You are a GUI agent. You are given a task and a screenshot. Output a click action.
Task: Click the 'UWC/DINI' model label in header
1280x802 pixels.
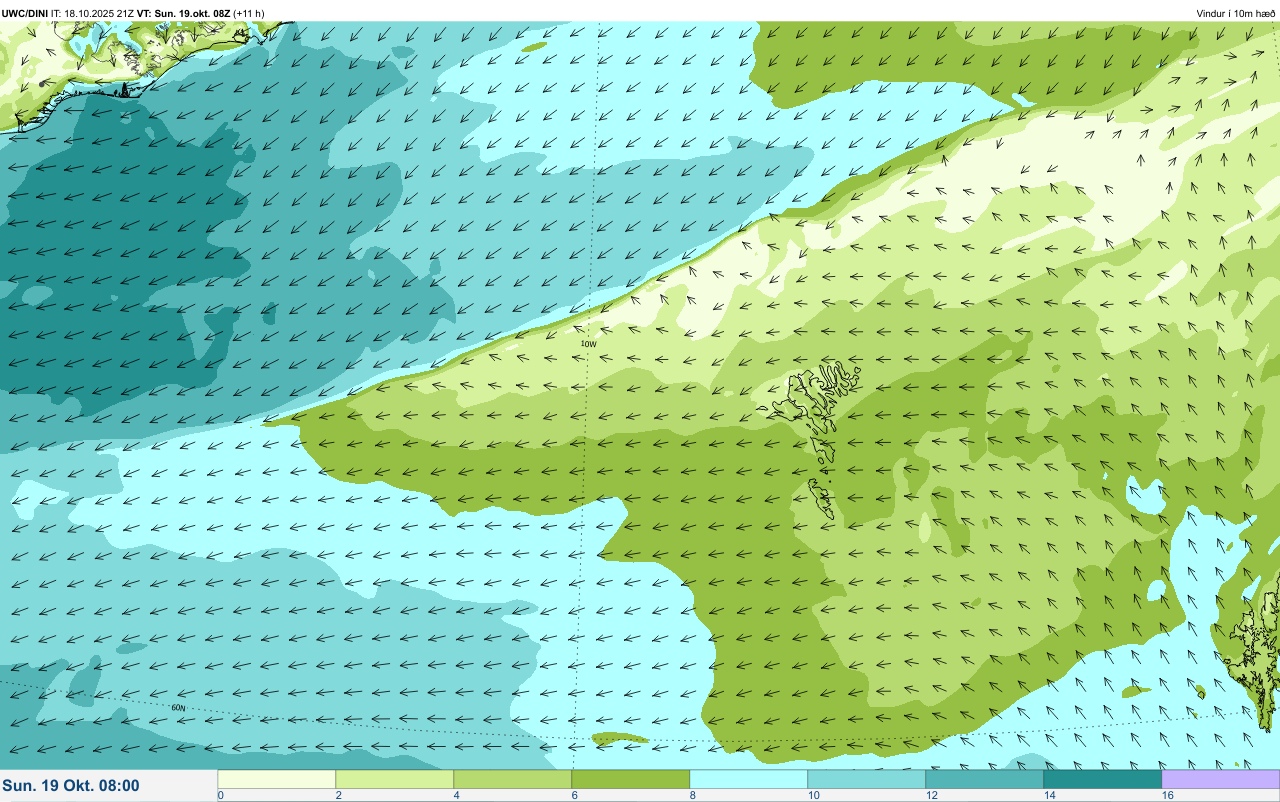(x=24, y=13)
